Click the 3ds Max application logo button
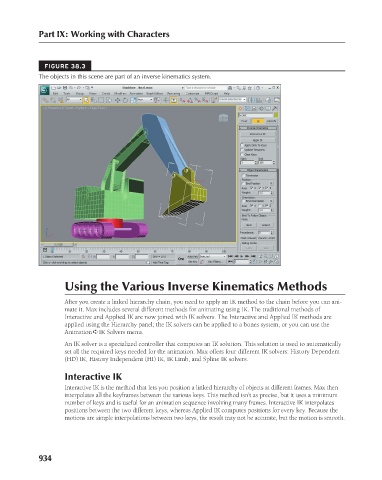The image size is (382, 480). point(44,90)
